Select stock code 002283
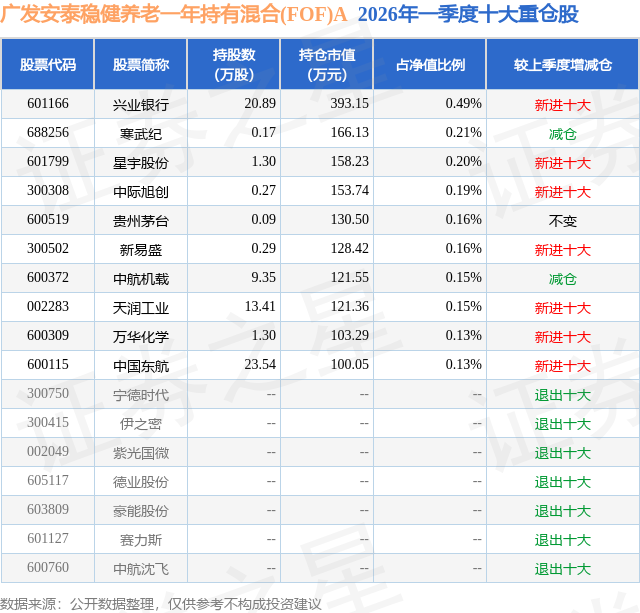This screenshot has height=613, width=640. click(48, 306)
